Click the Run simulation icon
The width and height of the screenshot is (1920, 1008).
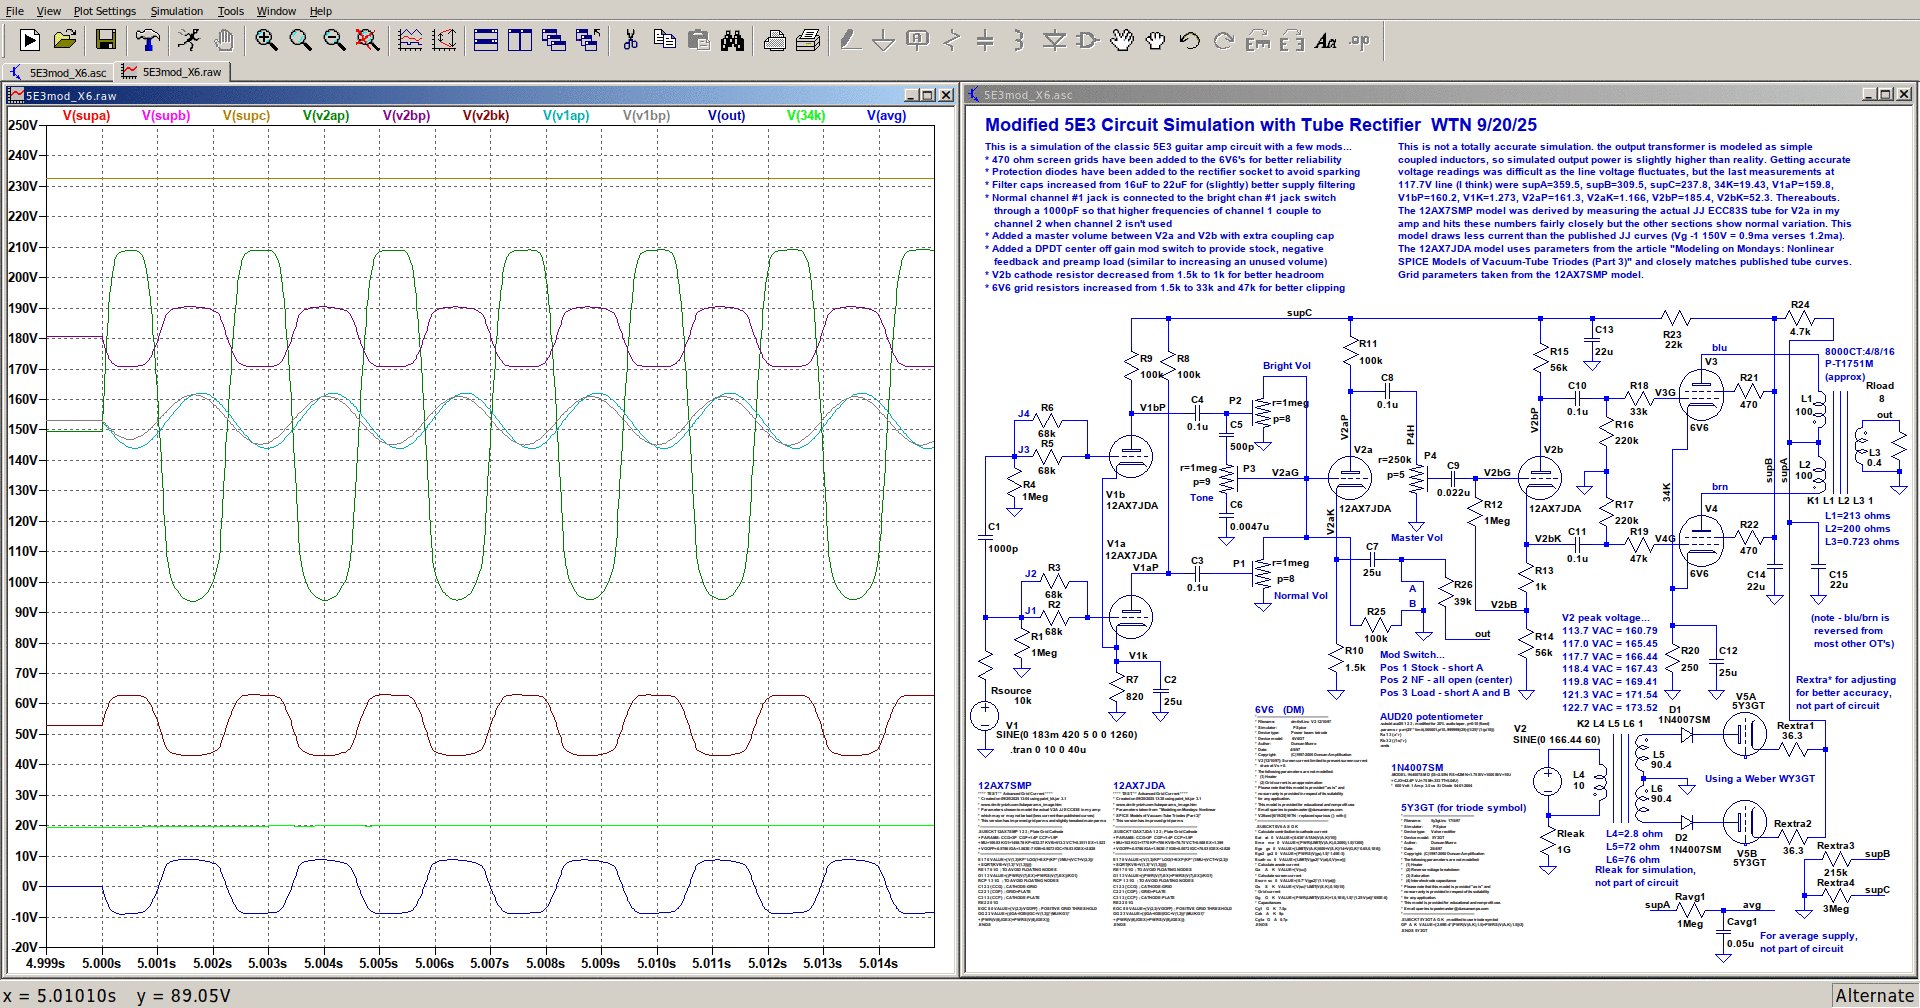coord(30,40)
